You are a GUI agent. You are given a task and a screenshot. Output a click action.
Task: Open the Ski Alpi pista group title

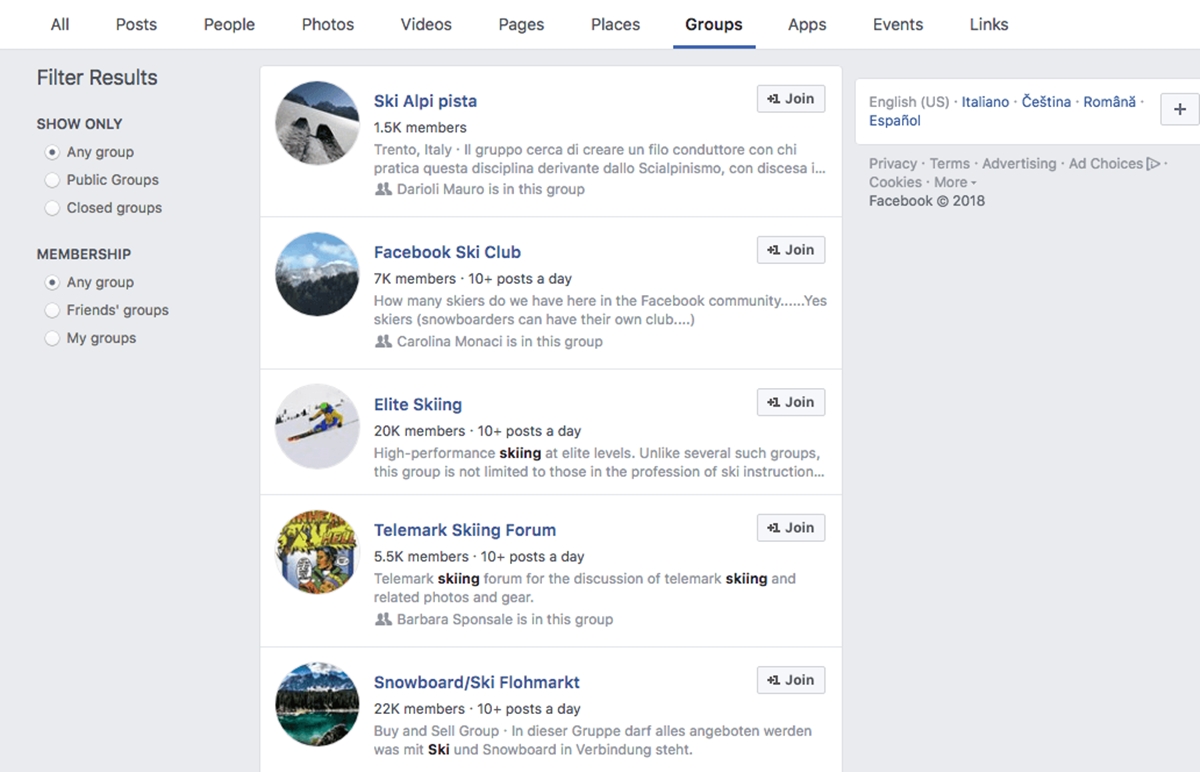[425, 101]
